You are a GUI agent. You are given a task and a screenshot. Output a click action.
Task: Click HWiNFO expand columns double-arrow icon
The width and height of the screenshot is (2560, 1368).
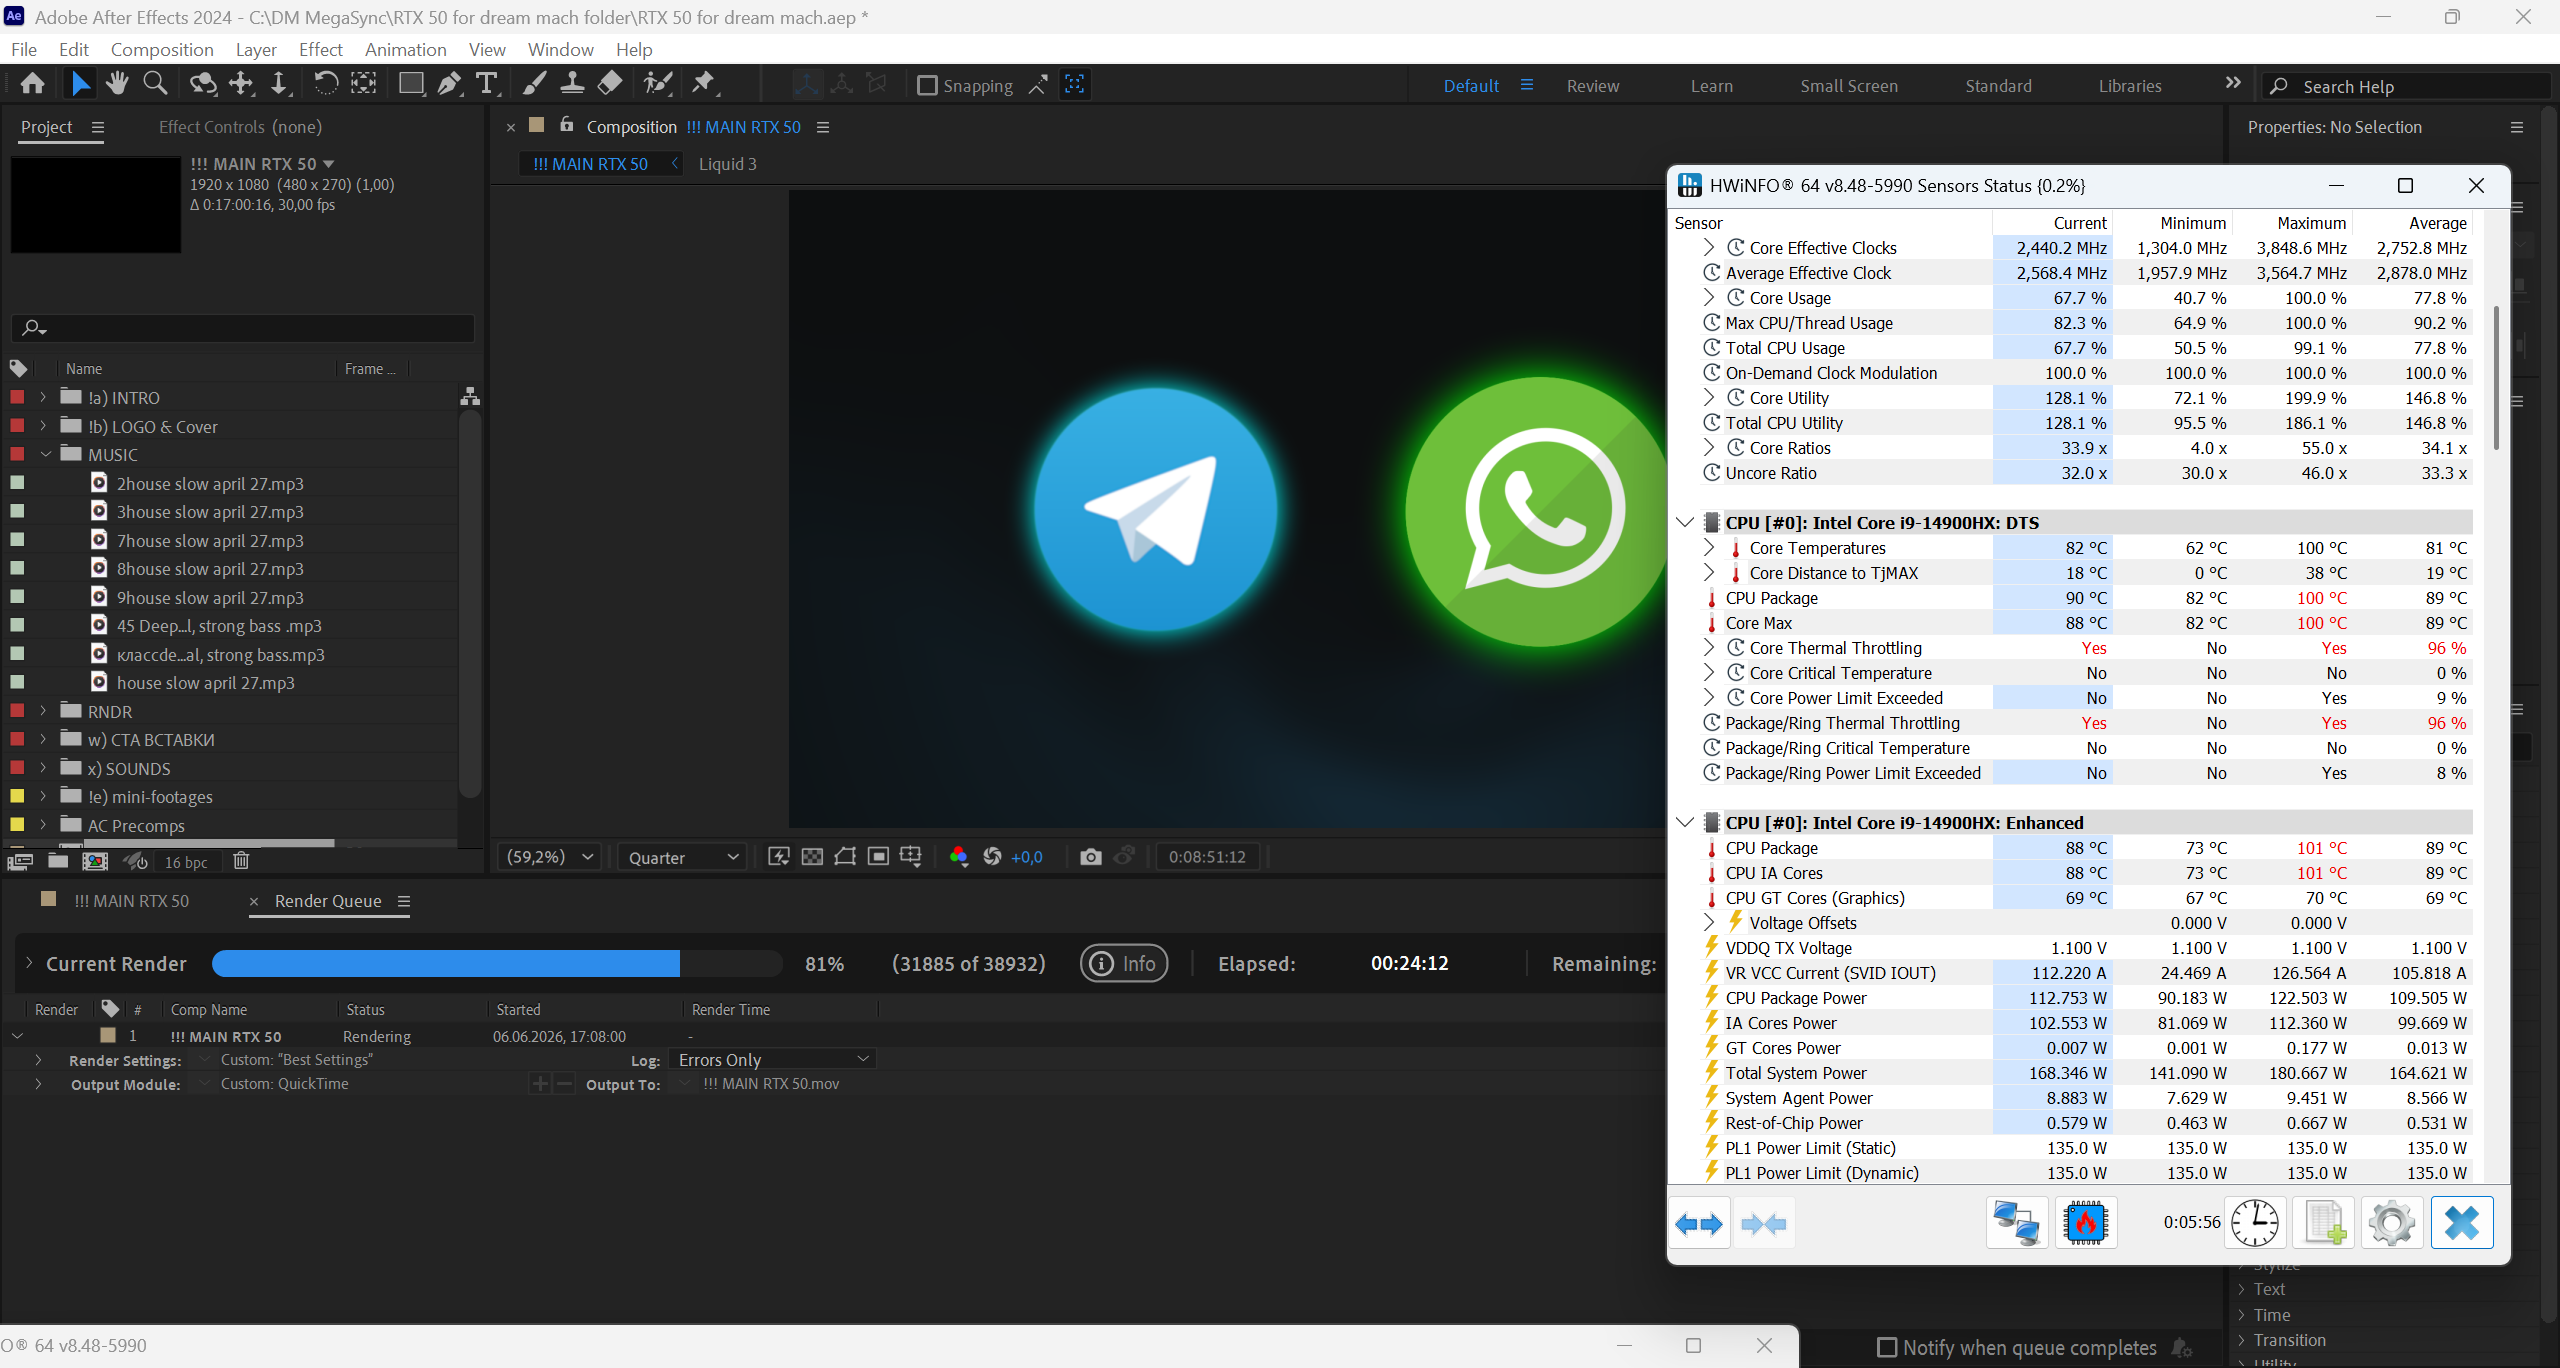1699,1222
